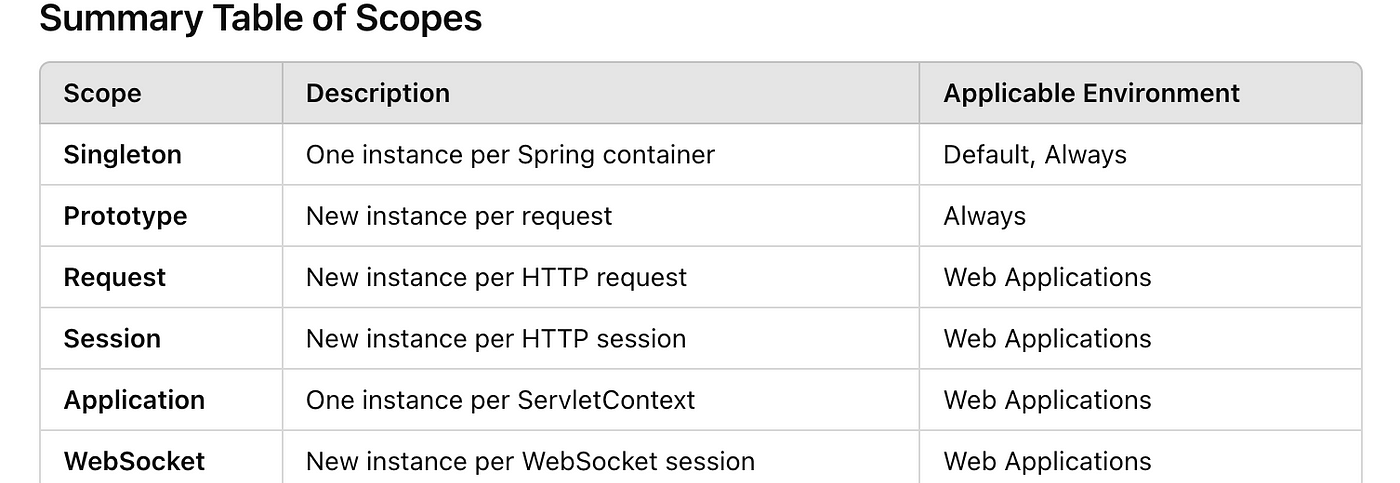
Task: Select 'New instance per request' description
Action: click(x=459, y=216)
